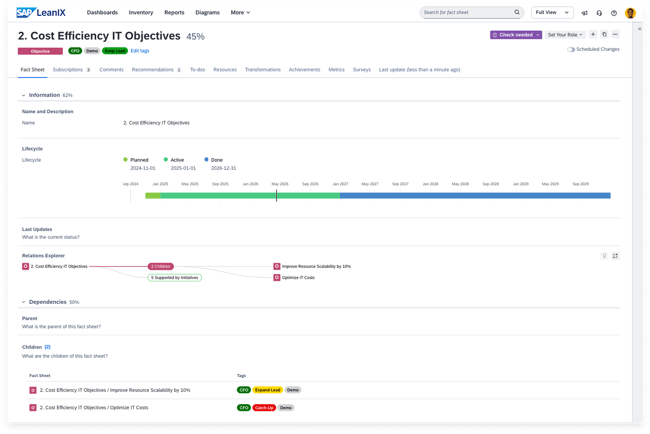The width and height of the screenshot is (650, 434).
Task: Click the CFO tag under the title
Action: [75, 51]
